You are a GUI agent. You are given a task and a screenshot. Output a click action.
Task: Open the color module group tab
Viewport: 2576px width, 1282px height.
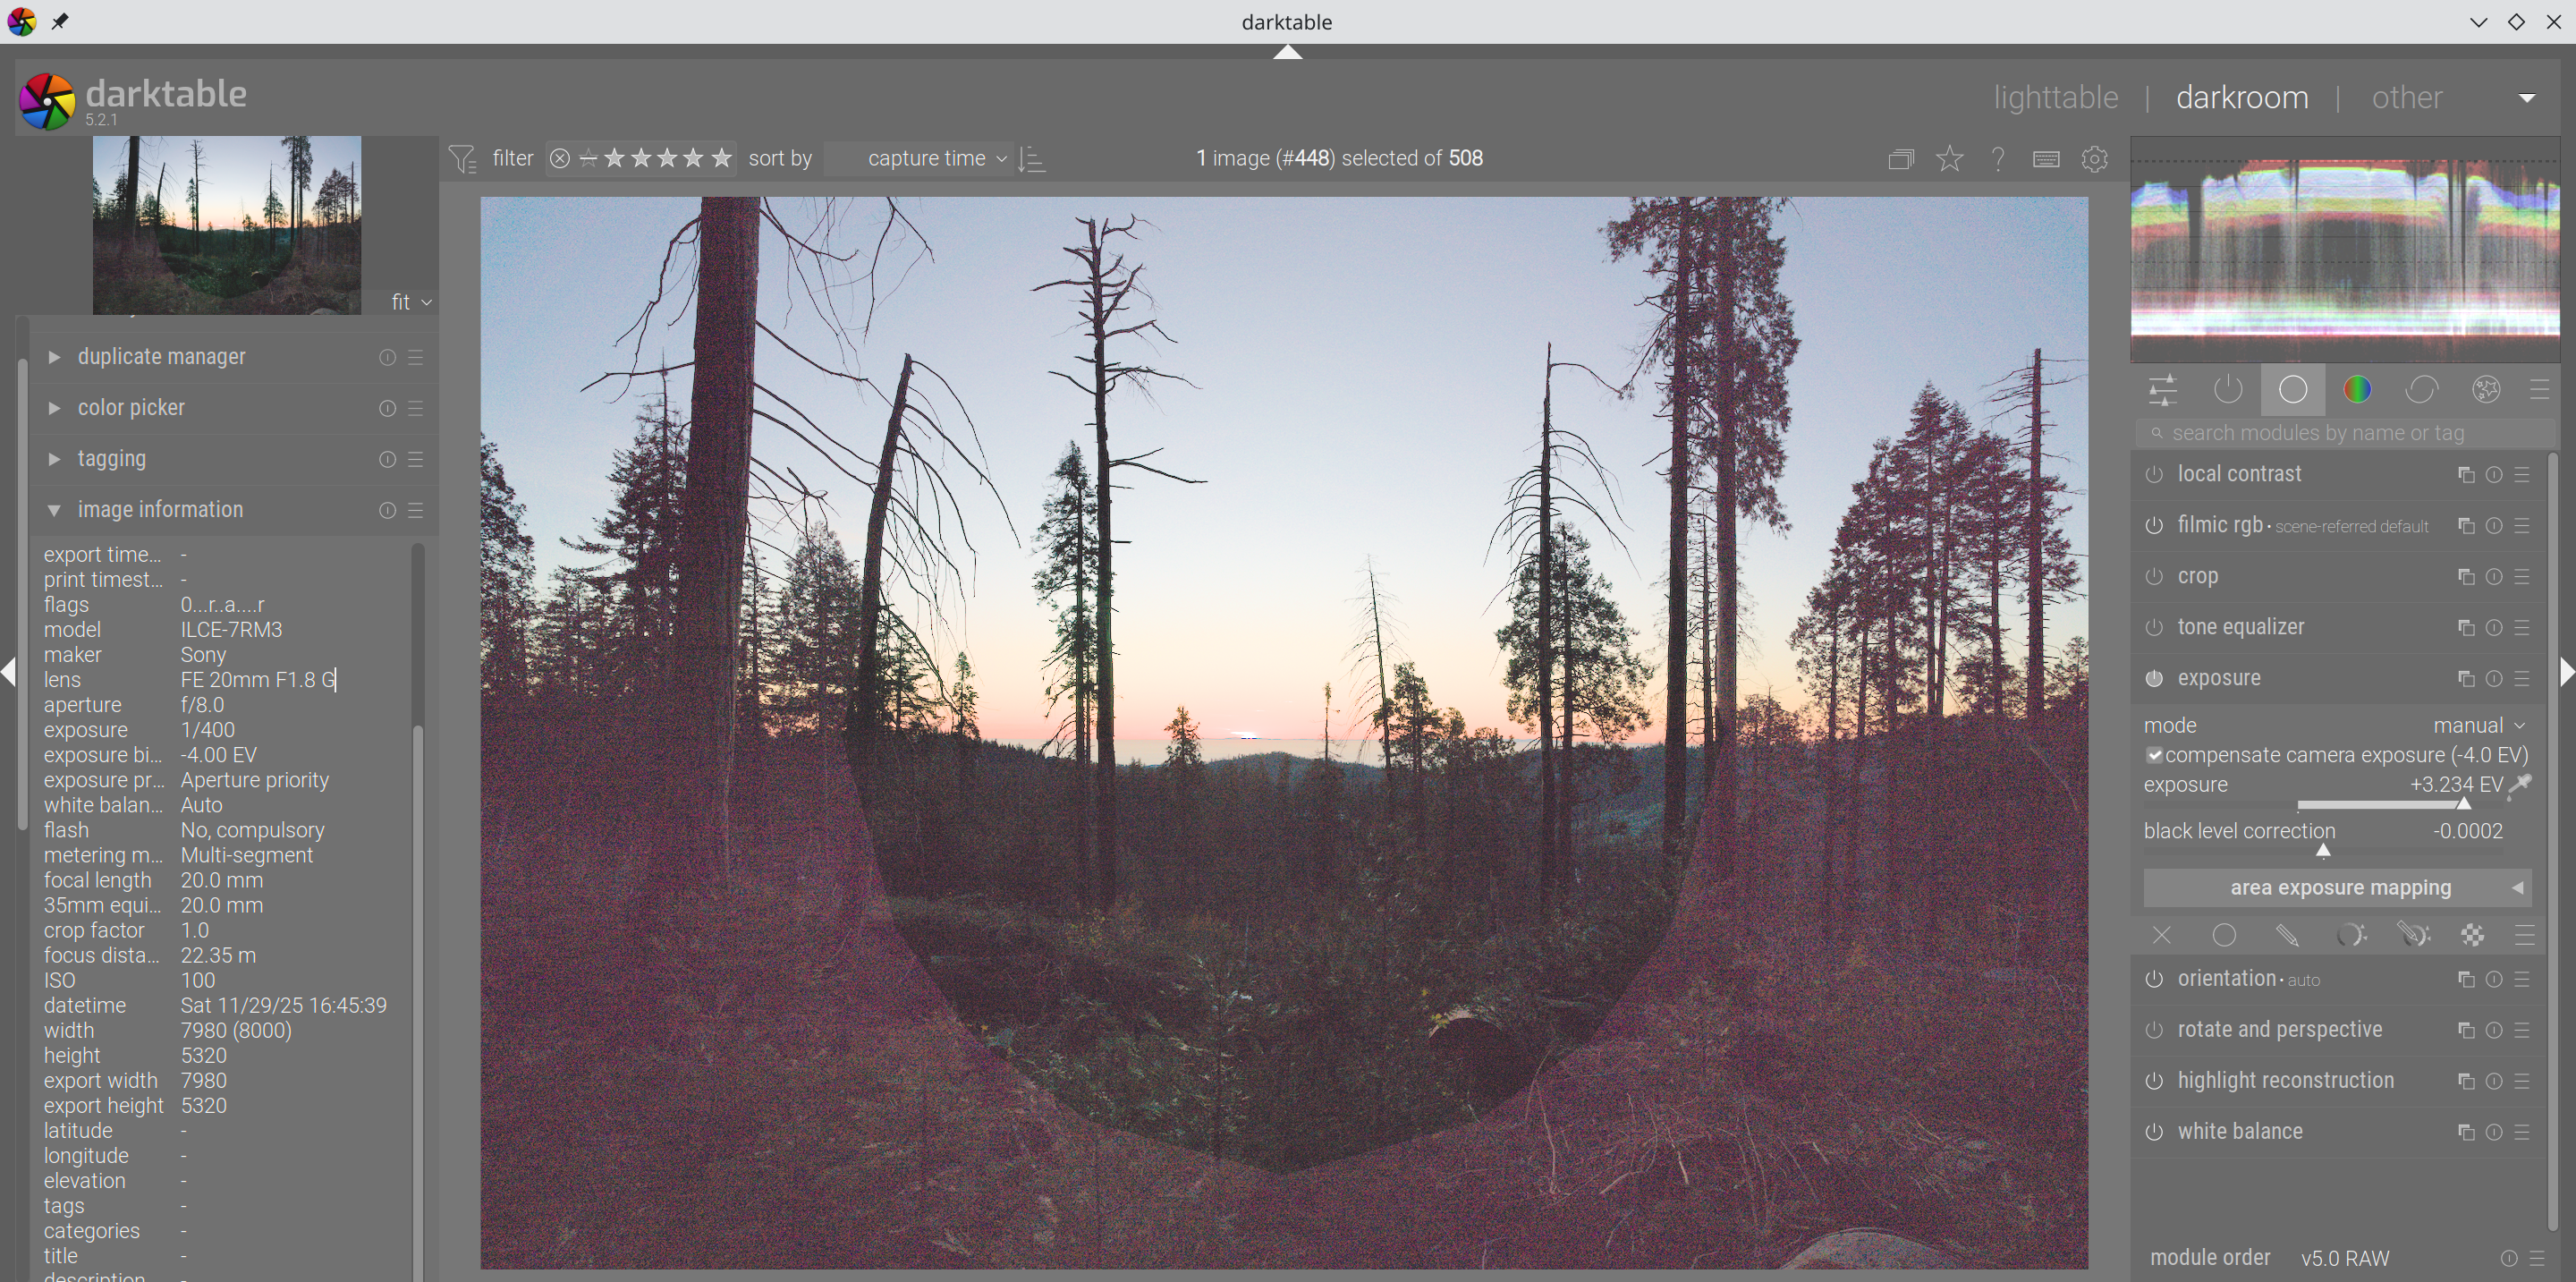click(2357, 389)
